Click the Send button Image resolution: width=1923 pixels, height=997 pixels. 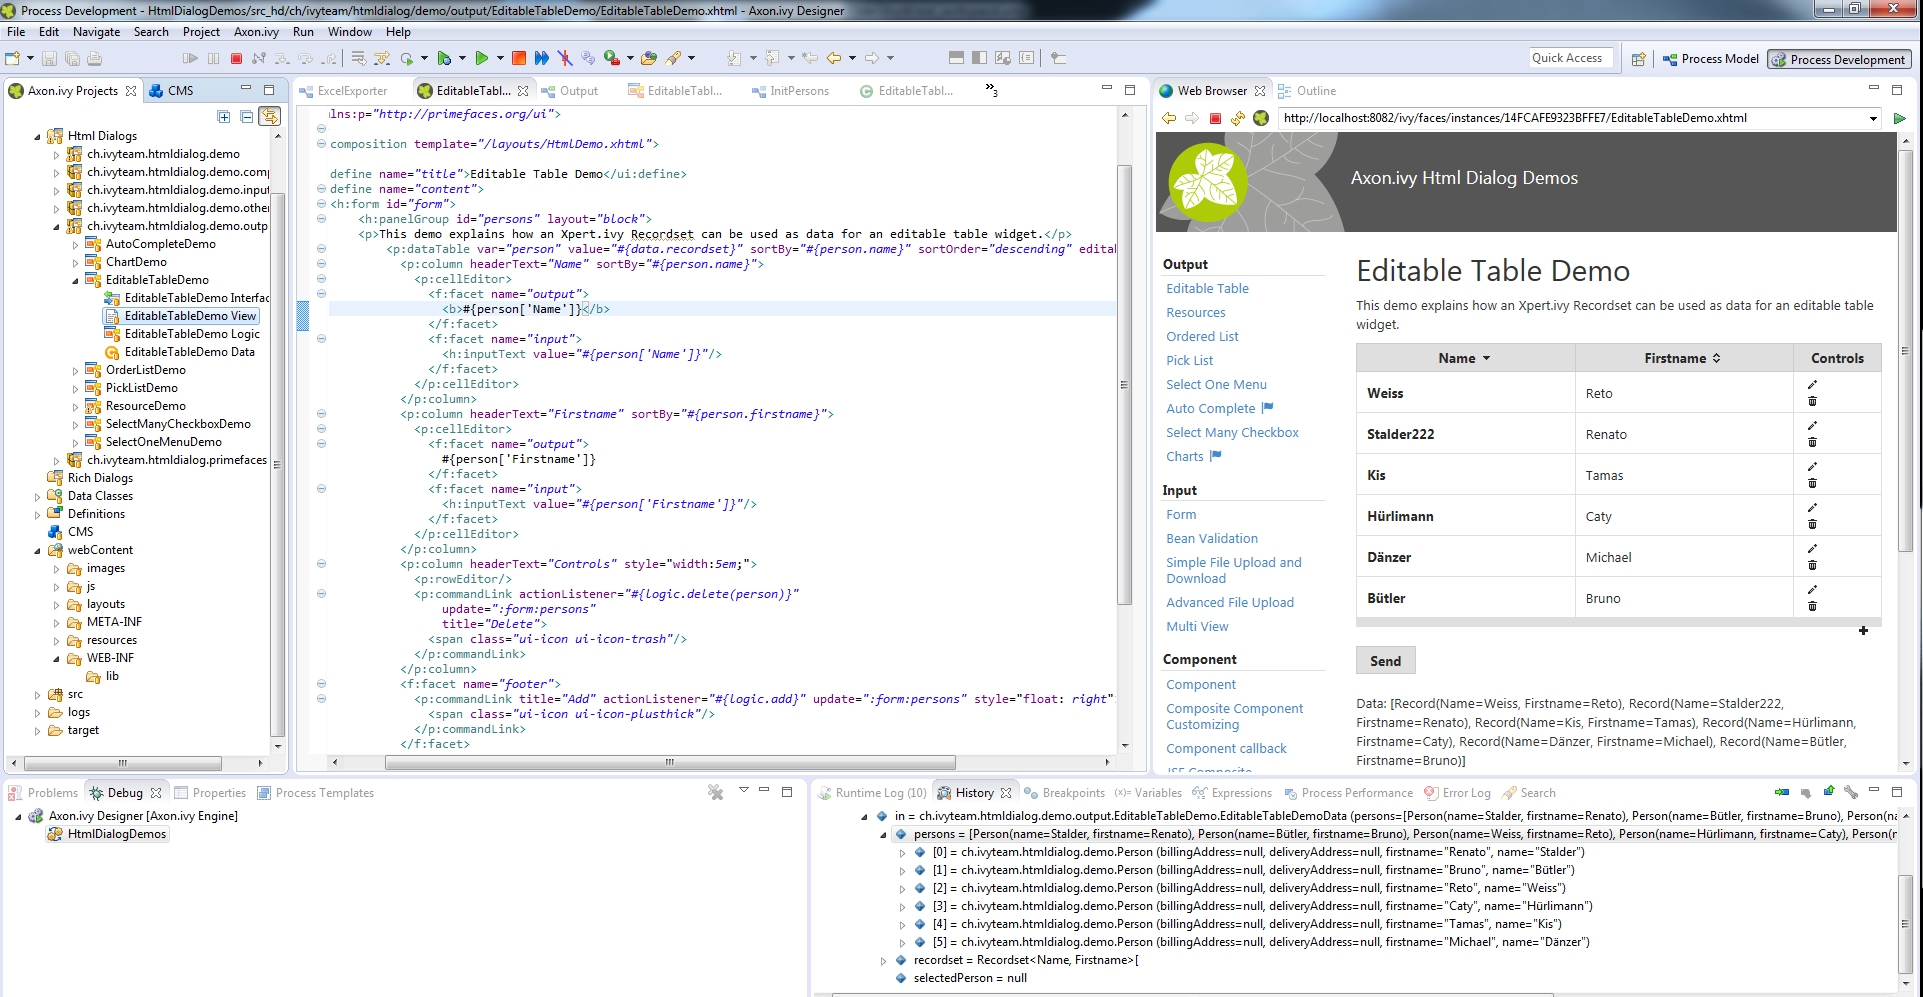[1385, 661]
